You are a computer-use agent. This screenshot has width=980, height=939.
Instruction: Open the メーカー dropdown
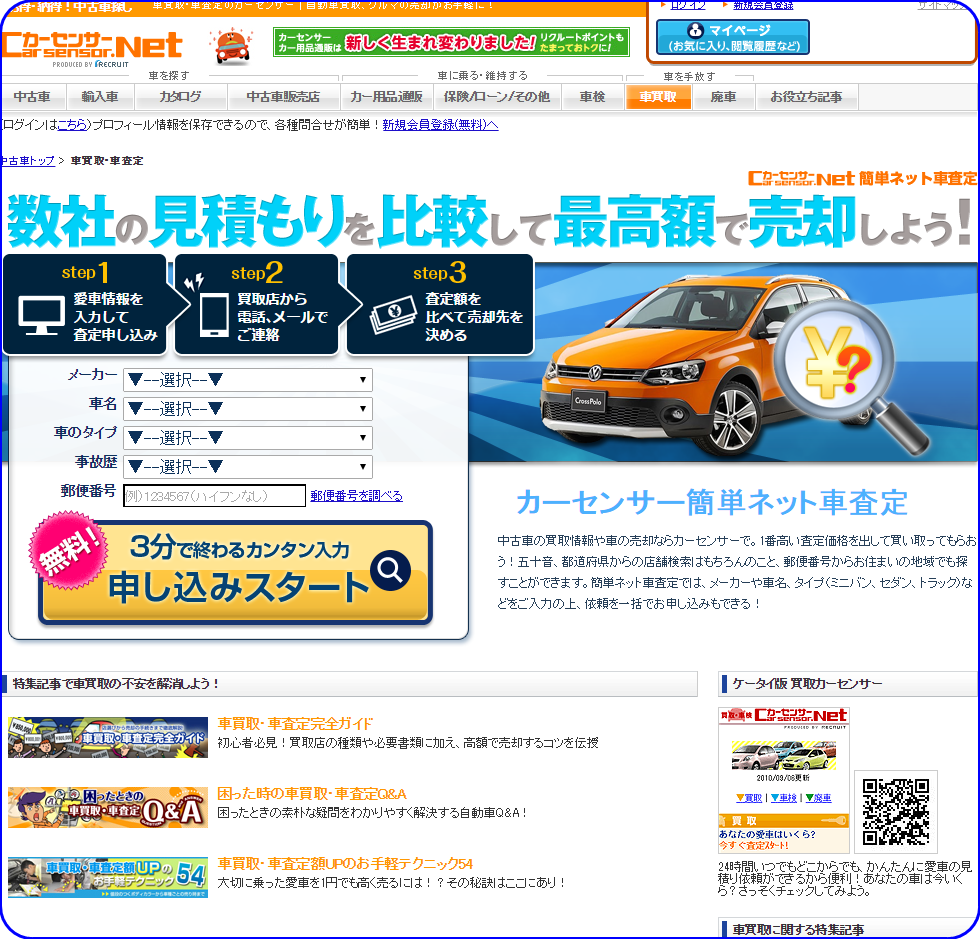coord(247,380)
